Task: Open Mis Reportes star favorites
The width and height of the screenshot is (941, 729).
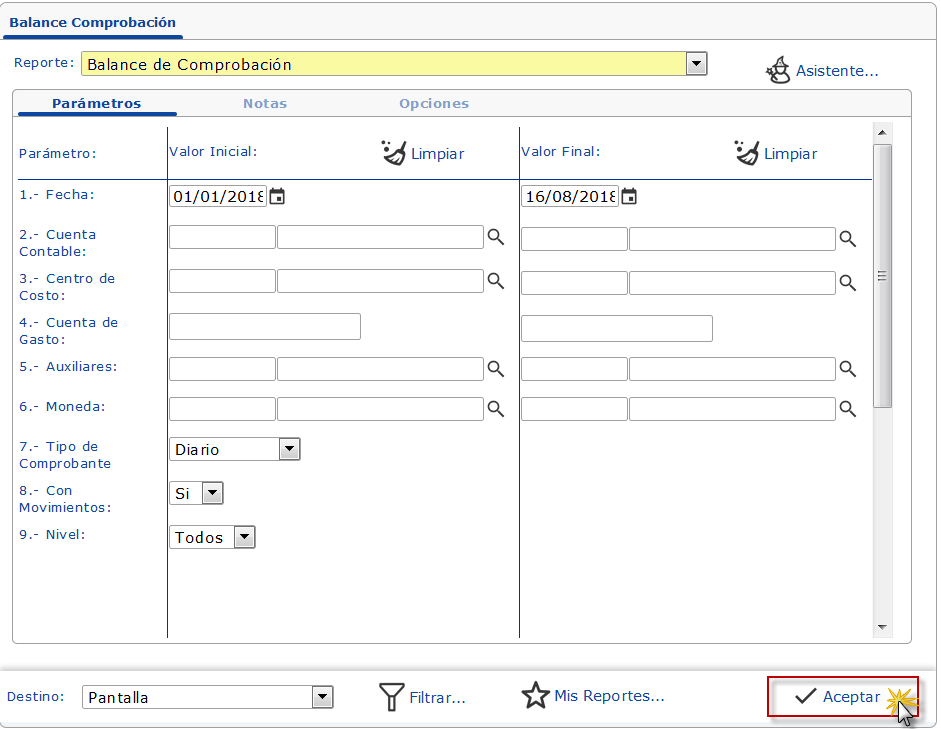Action: (536, 696)
